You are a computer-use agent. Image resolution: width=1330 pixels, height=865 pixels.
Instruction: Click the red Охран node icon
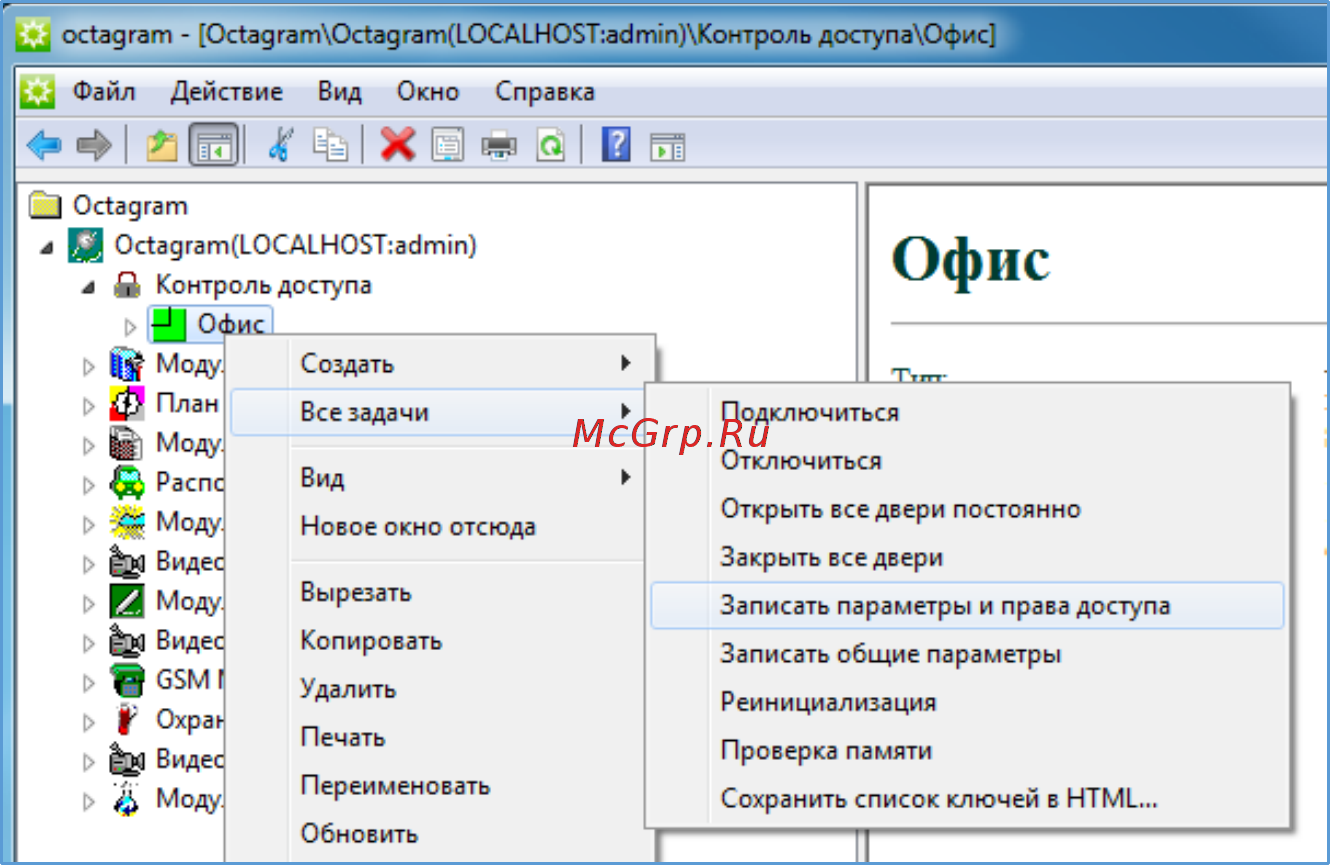127,720
